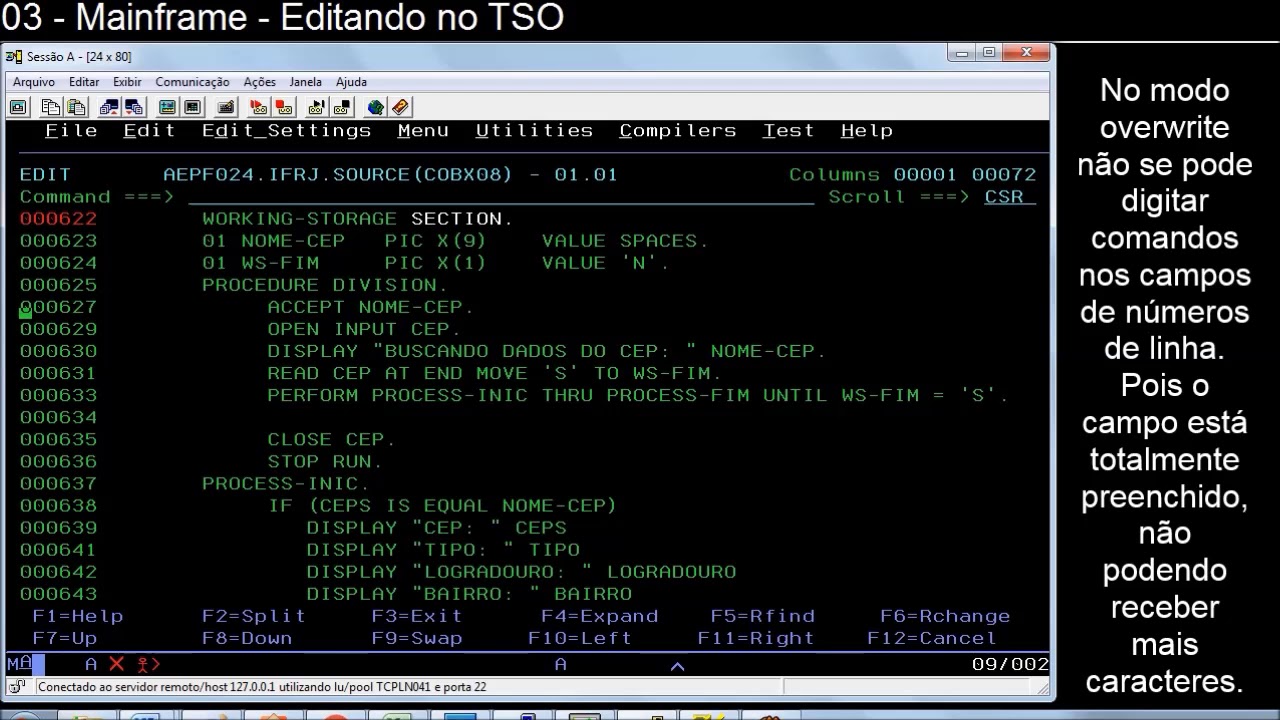Screen dimensions: 1280x720
Task: Click the Send File to Host icon
Action: point(109,107)
